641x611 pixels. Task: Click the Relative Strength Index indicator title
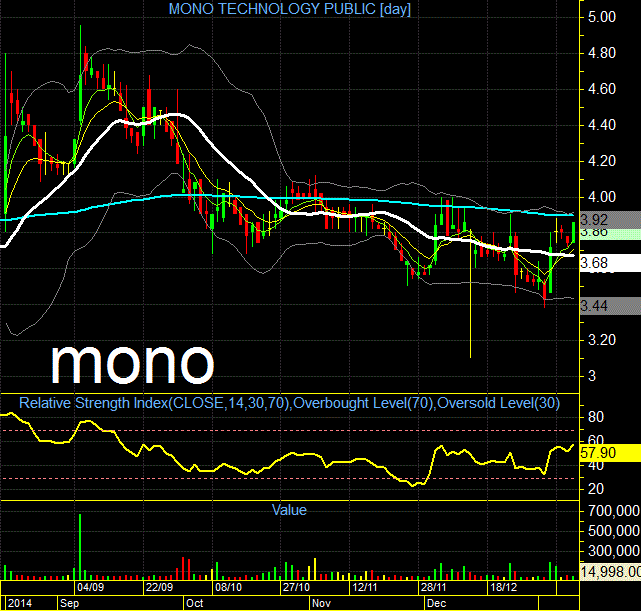click(x=289, y=403)
